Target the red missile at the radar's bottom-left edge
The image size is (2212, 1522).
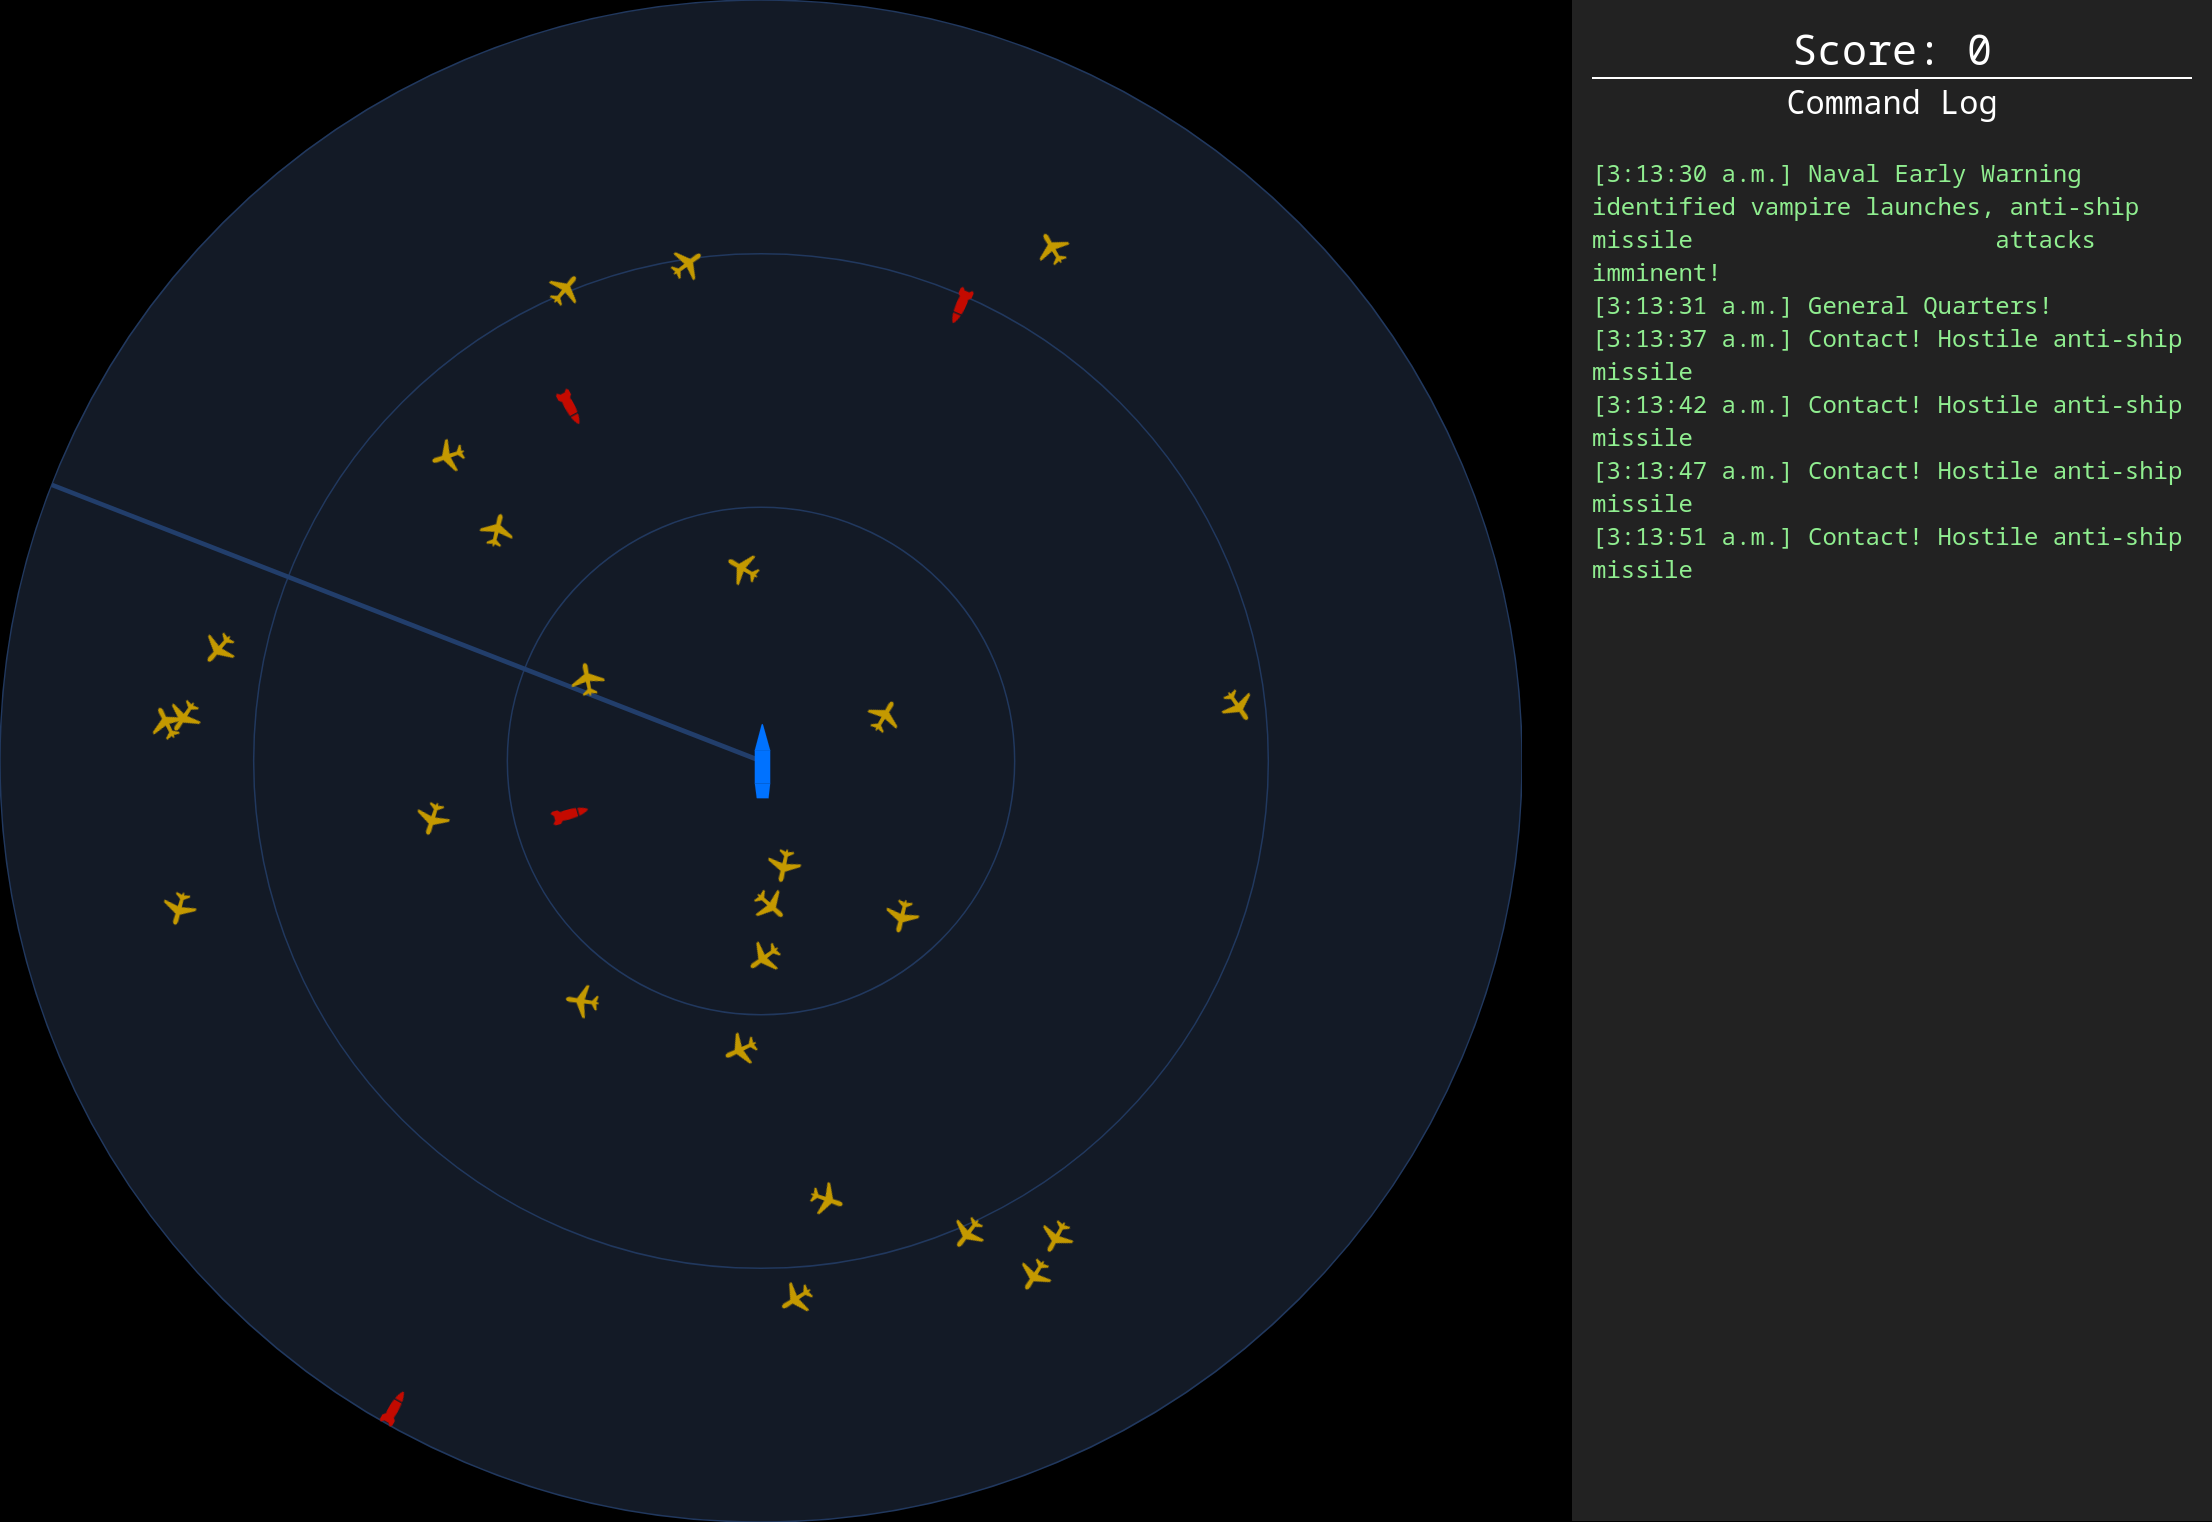[x=392, y=1408]
